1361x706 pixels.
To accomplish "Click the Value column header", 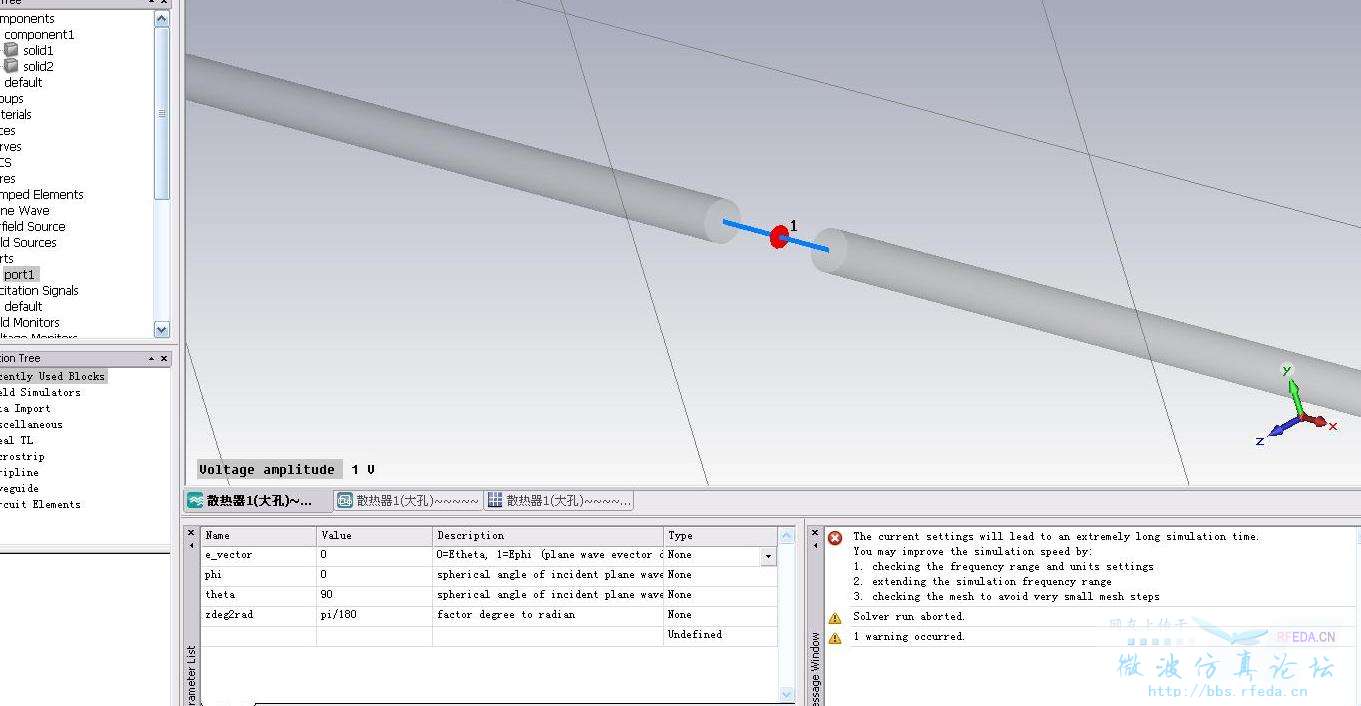I will click(375, 536).
